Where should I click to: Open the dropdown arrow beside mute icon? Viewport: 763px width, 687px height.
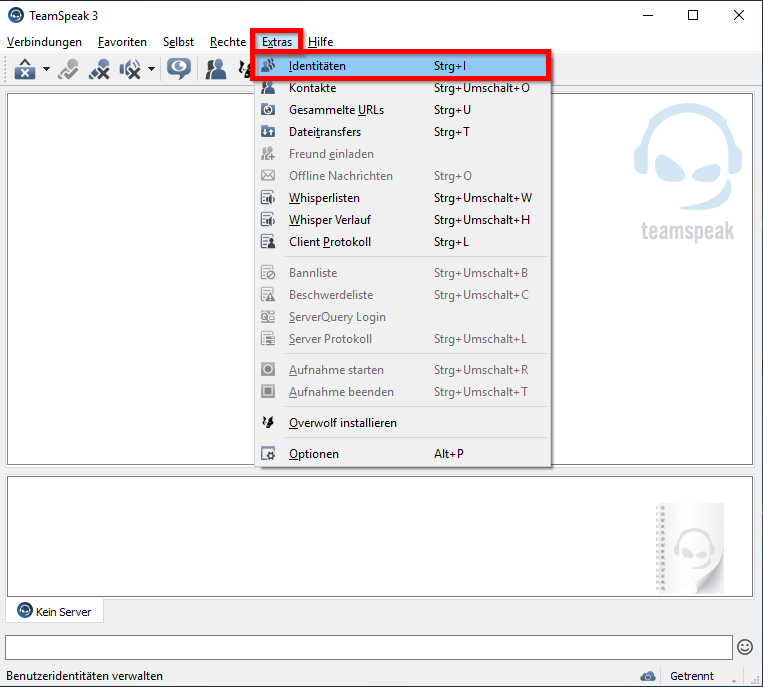coord(151,69)
